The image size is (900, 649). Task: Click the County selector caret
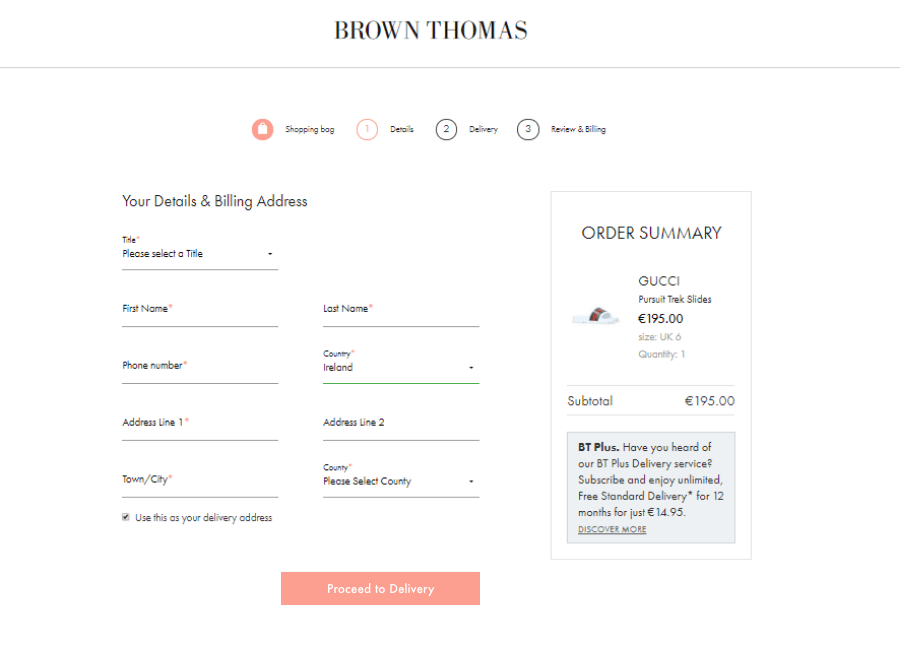[x=470, y=481]
